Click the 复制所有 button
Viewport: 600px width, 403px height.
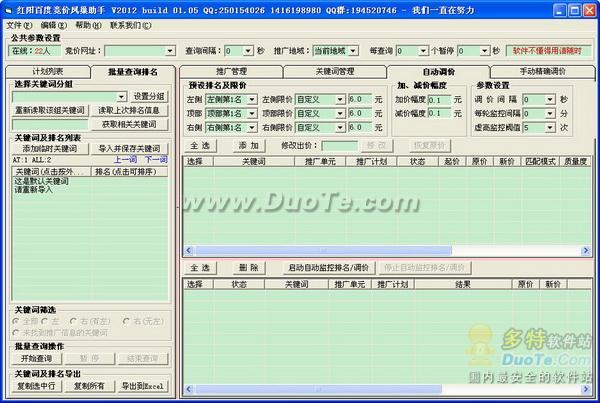[90, 386]
